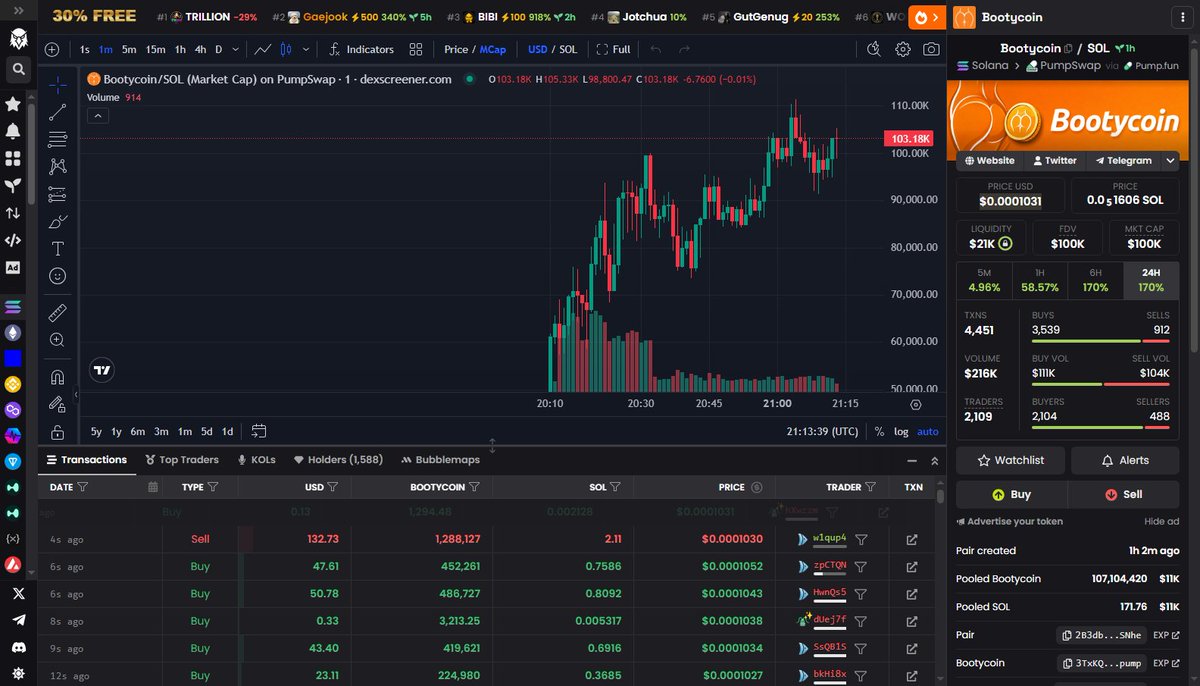
Task: Click the buy volume ratio bar
Action: (1101, 384)
